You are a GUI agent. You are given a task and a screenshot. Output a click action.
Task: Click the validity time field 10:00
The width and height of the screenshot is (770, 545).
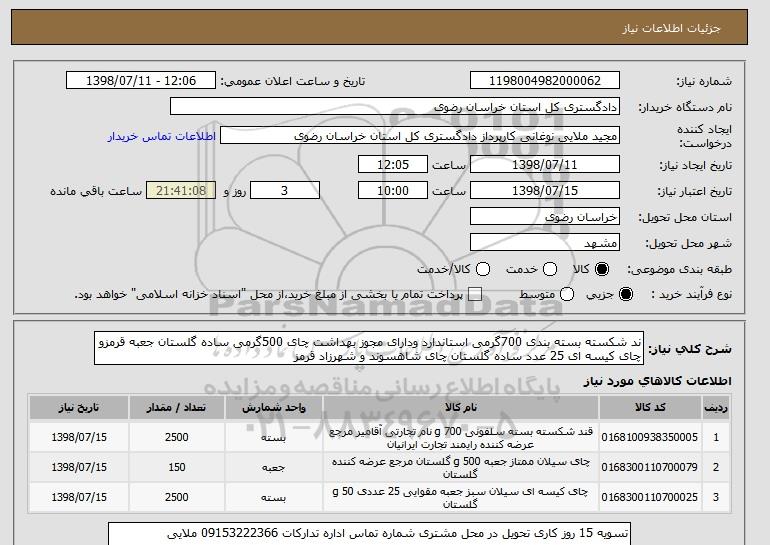coord(393,191)
